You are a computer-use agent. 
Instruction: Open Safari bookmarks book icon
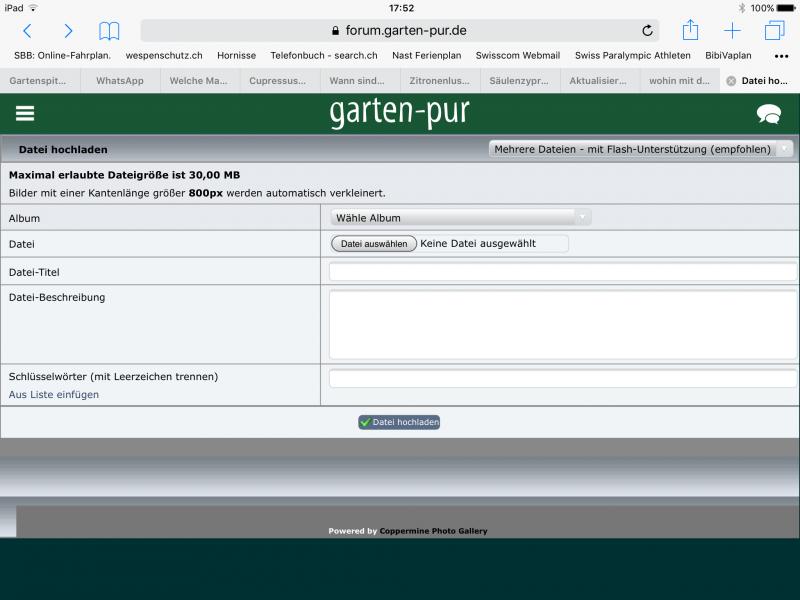(x=109, y=31)
